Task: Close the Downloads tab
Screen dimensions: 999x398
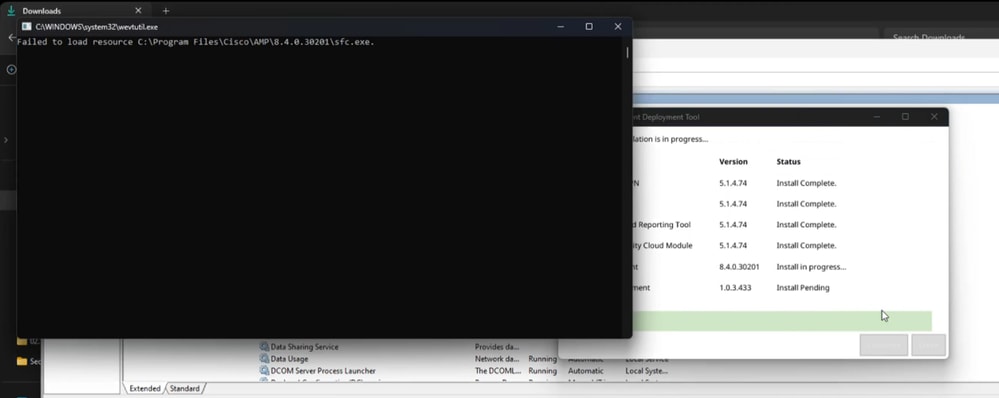Action: pyautogui.click(x=138, y=11)
